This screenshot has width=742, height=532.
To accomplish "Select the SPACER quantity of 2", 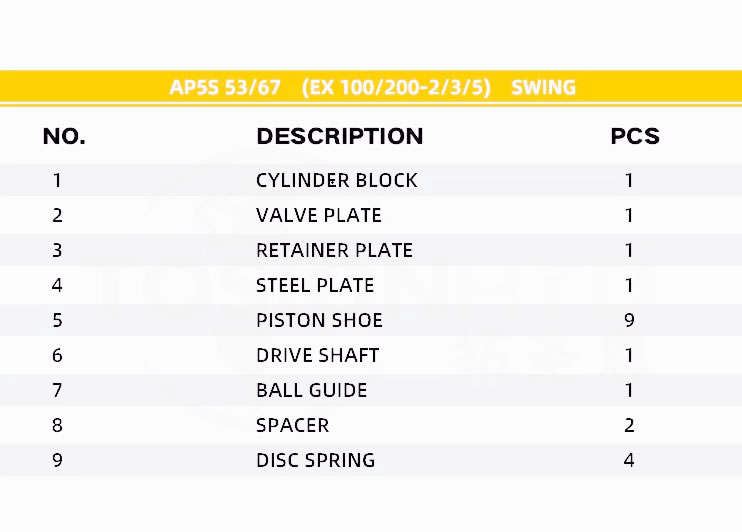I will tap(630, 426).
